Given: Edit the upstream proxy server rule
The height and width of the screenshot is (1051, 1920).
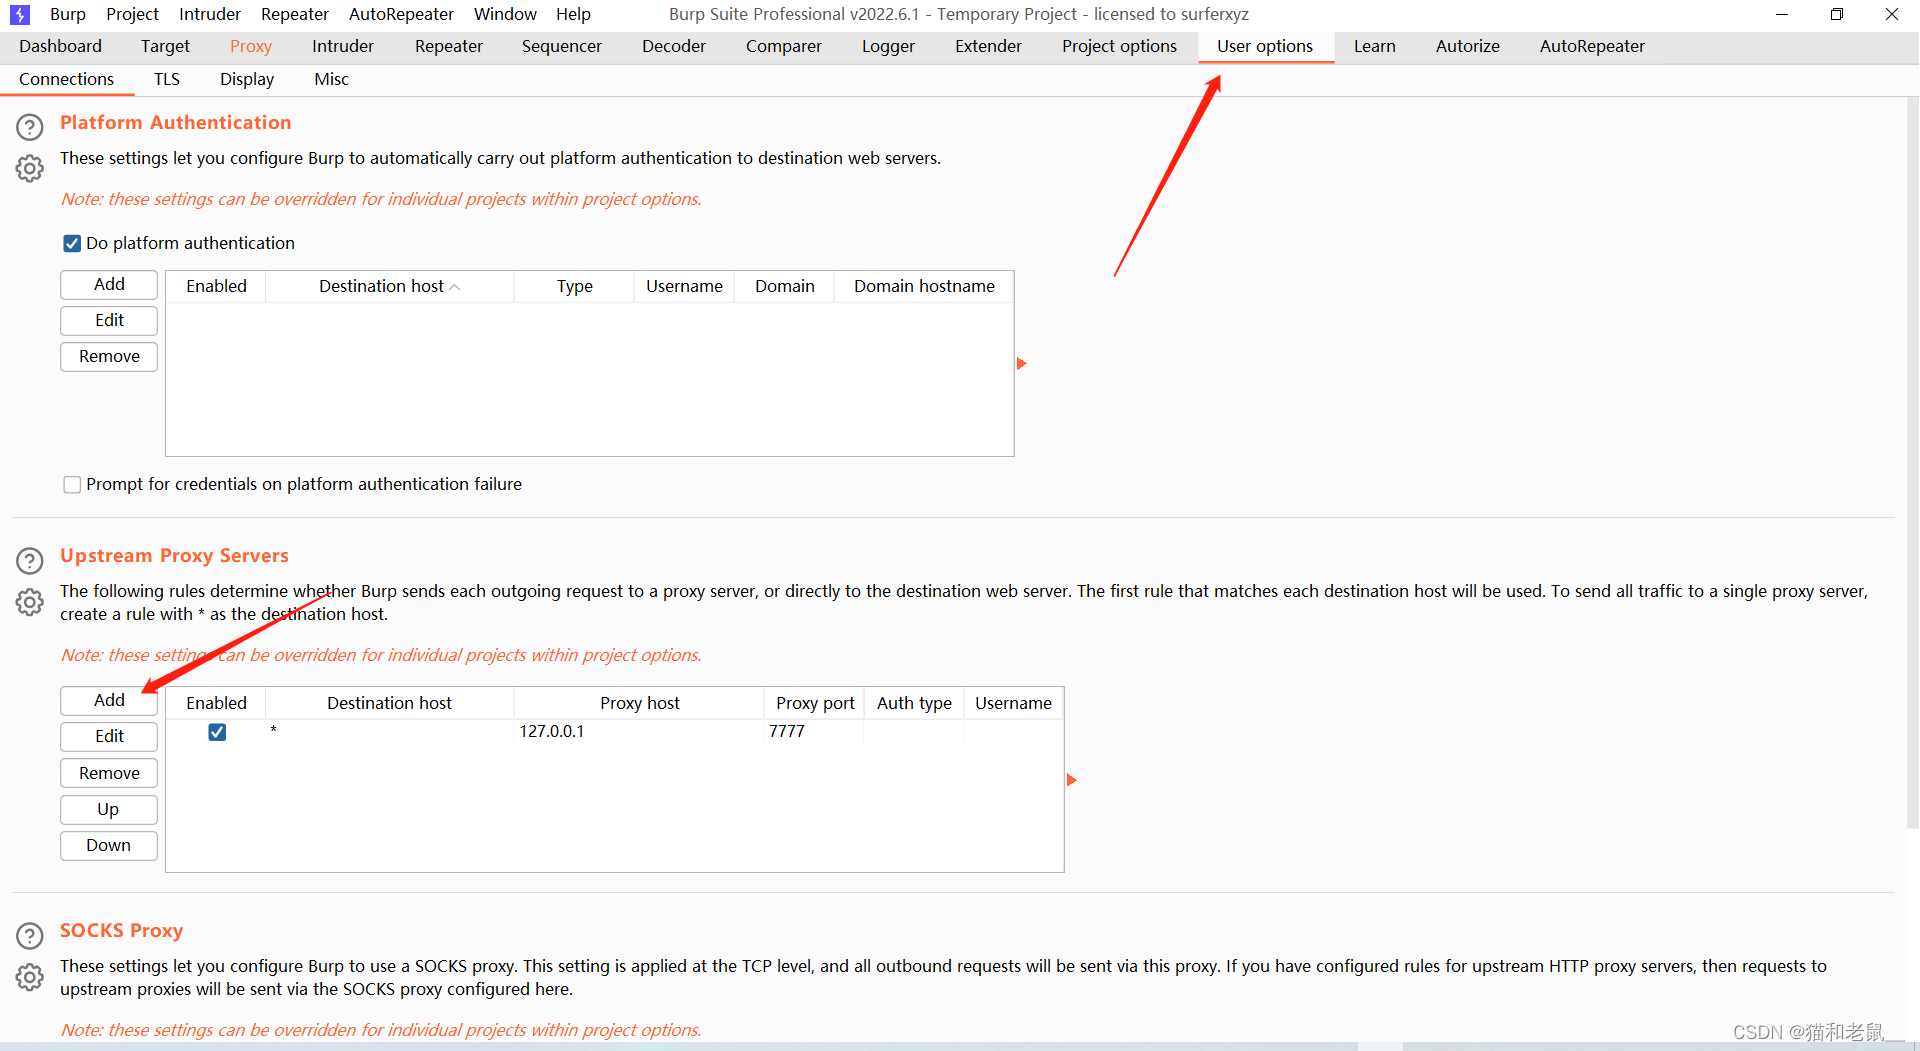Looking at the screenshot, I should click(x=109, y=736).
